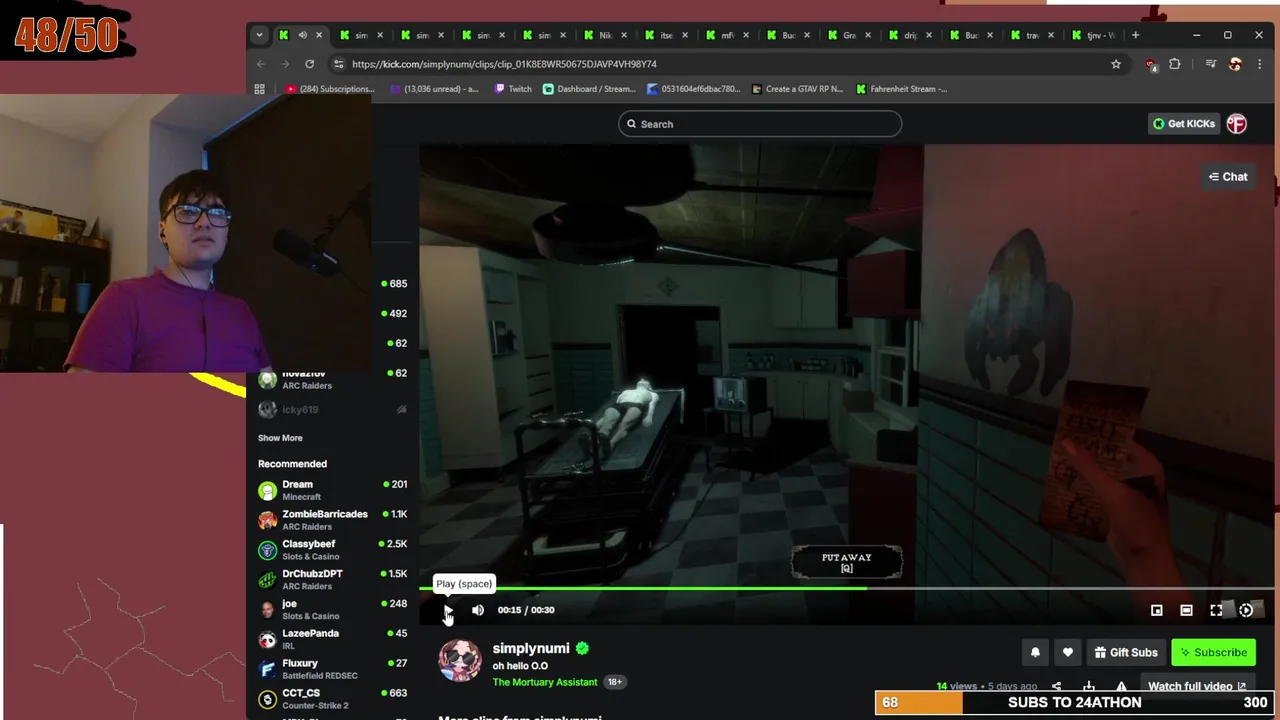
Task: Open browser media controls icon
Action: click(1210, 64)
